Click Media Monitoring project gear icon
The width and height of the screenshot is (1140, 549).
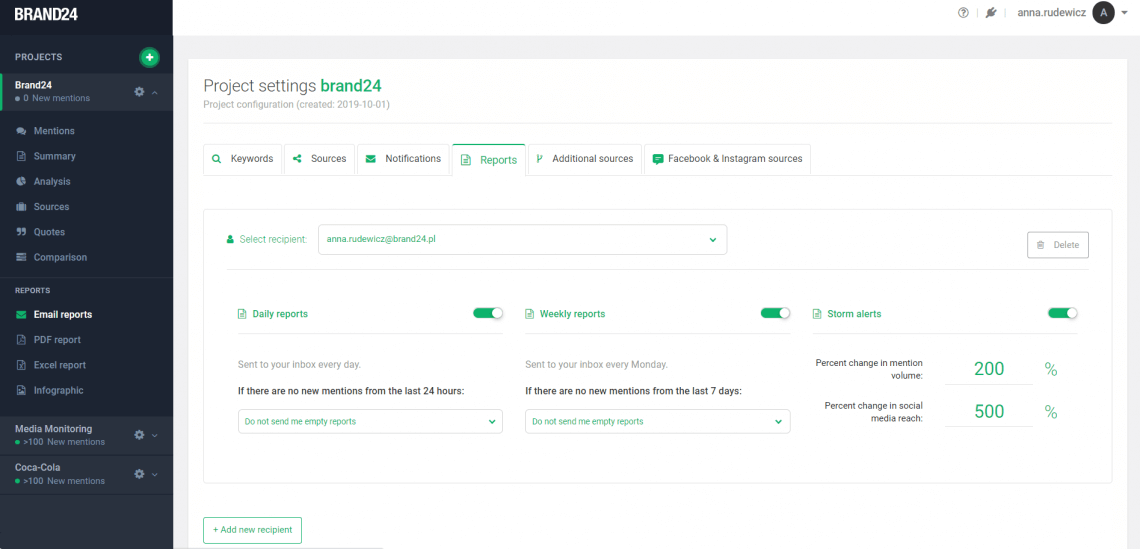[140, 435]
